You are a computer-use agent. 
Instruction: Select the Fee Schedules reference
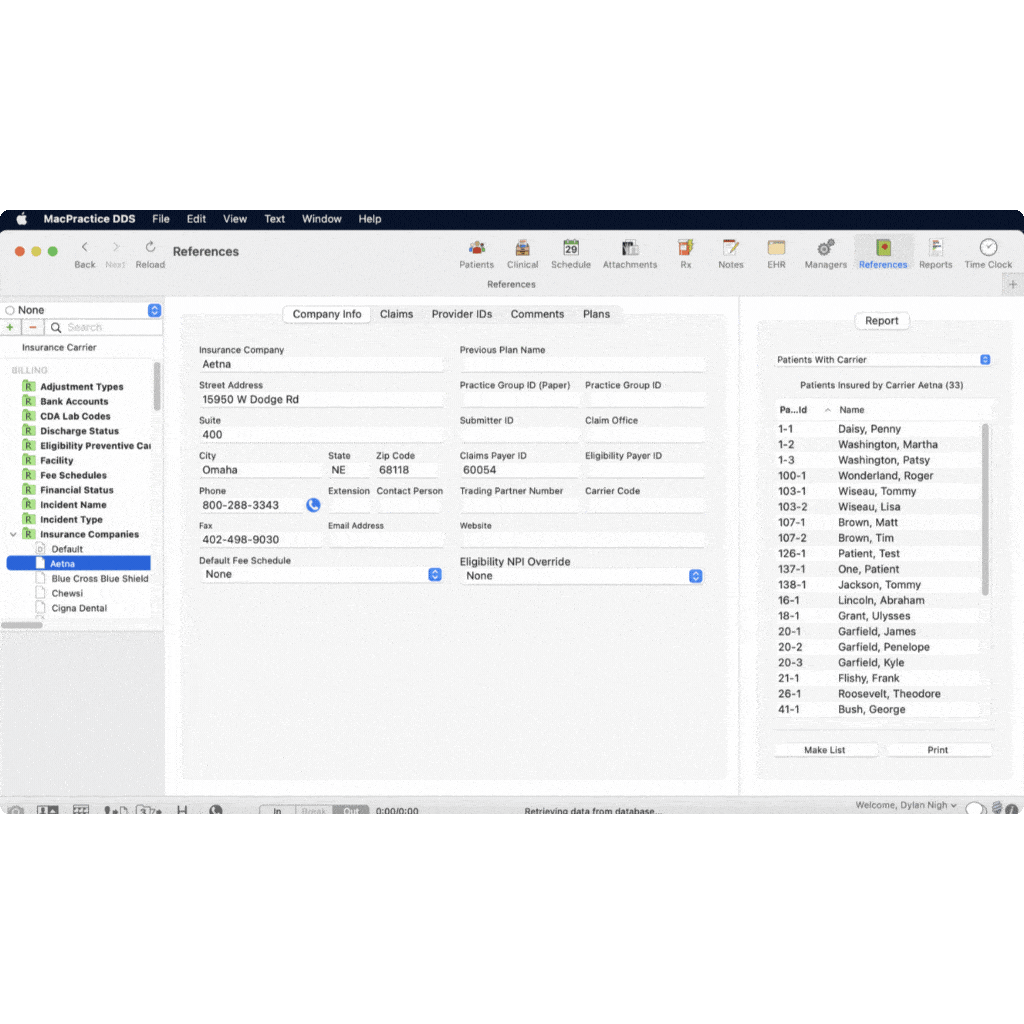click(73, 475)
